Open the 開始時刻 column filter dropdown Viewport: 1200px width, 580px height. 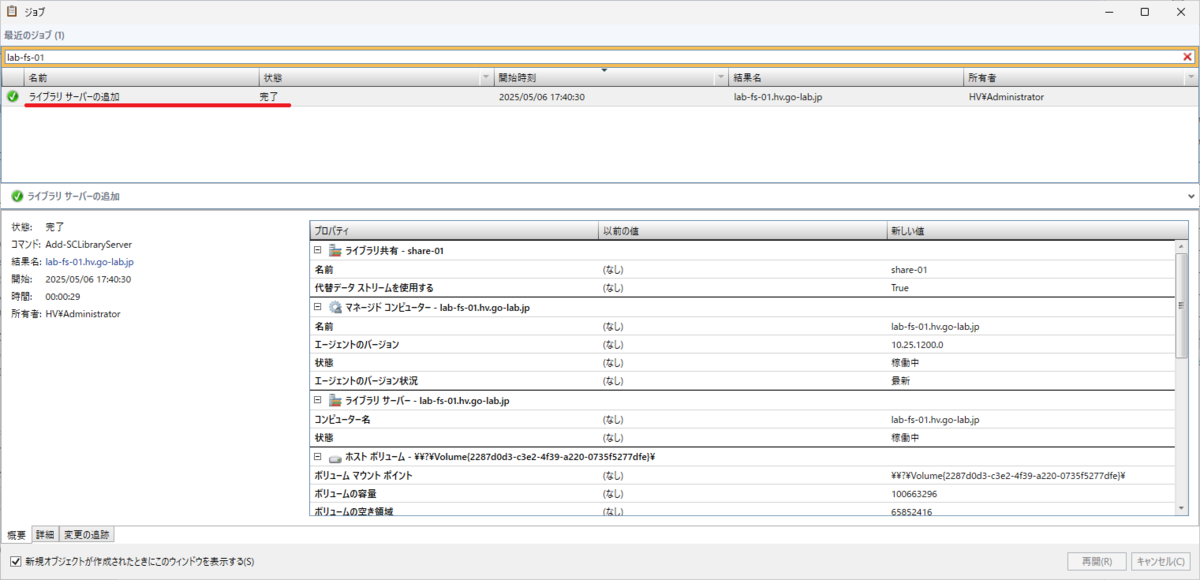720,77
